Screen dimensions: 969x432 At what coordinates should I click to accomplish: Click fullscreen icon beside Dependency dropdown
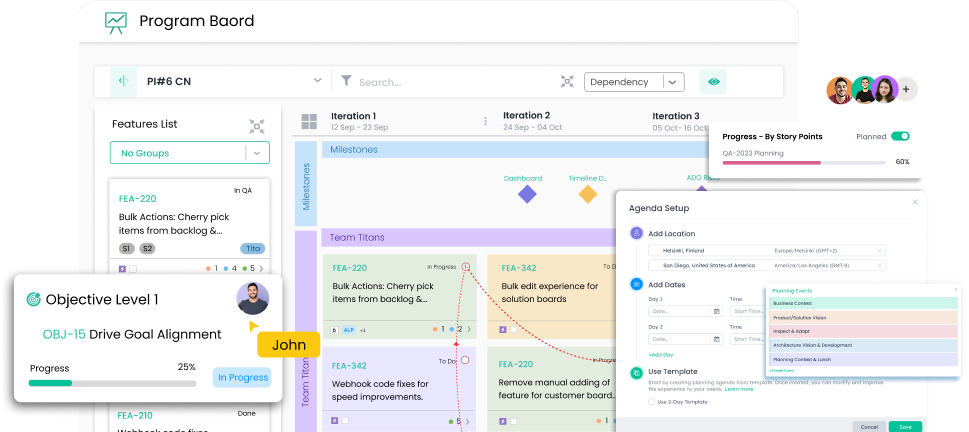click(x=567, y=82)
